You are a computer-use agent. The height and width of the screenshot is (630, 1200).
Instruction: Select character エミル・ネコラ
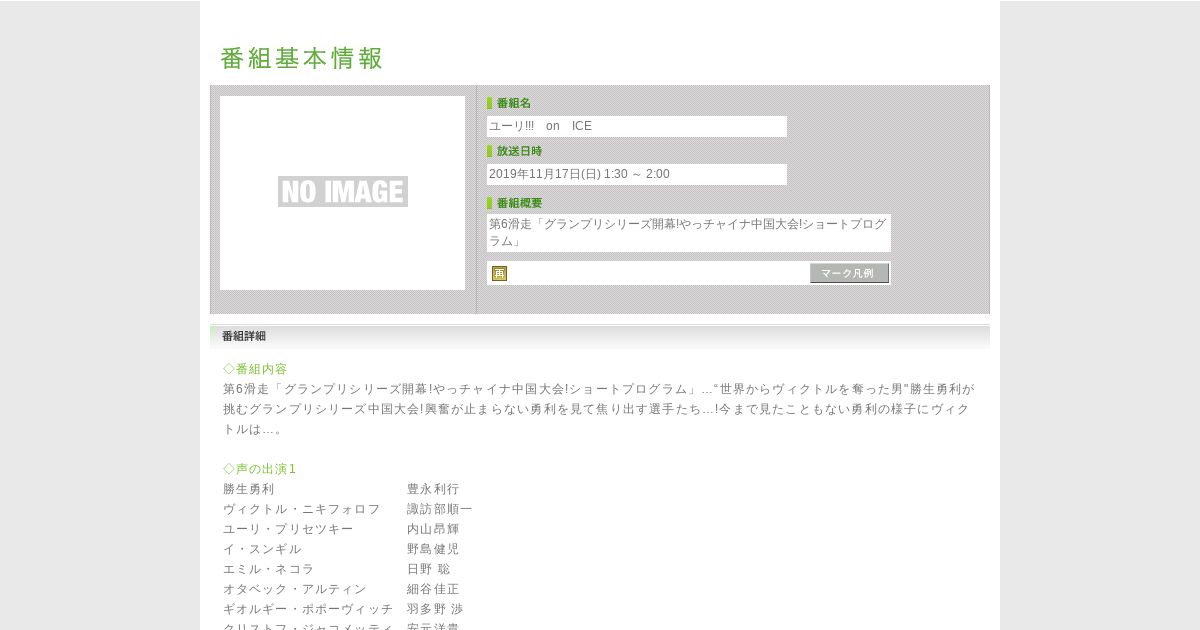[x=269, y=569]
